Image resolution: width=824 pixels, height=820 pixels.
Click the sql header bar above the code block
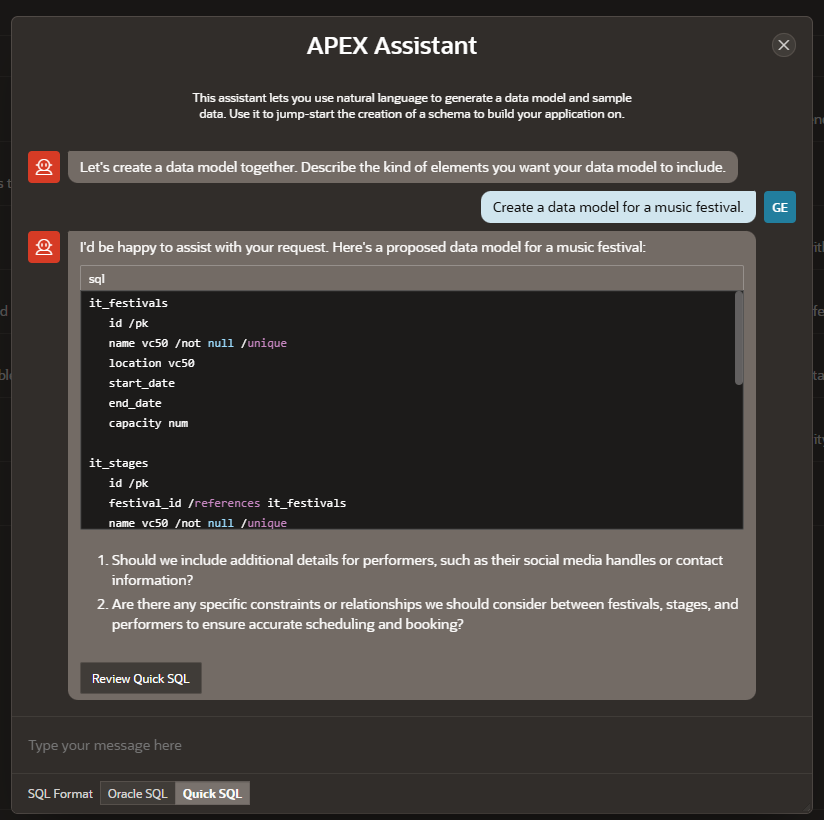[411, 278]
